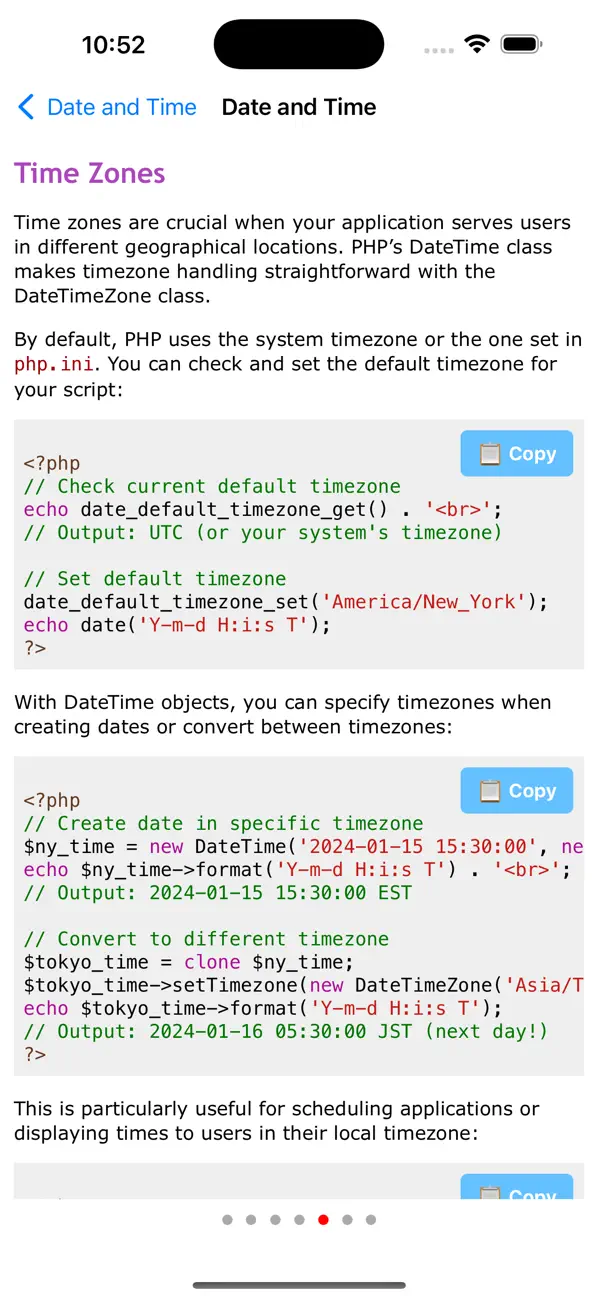Tap the Wi-Fi icon in the status bar
Screen dimensions: 598x1300
(x=477, y=43)
